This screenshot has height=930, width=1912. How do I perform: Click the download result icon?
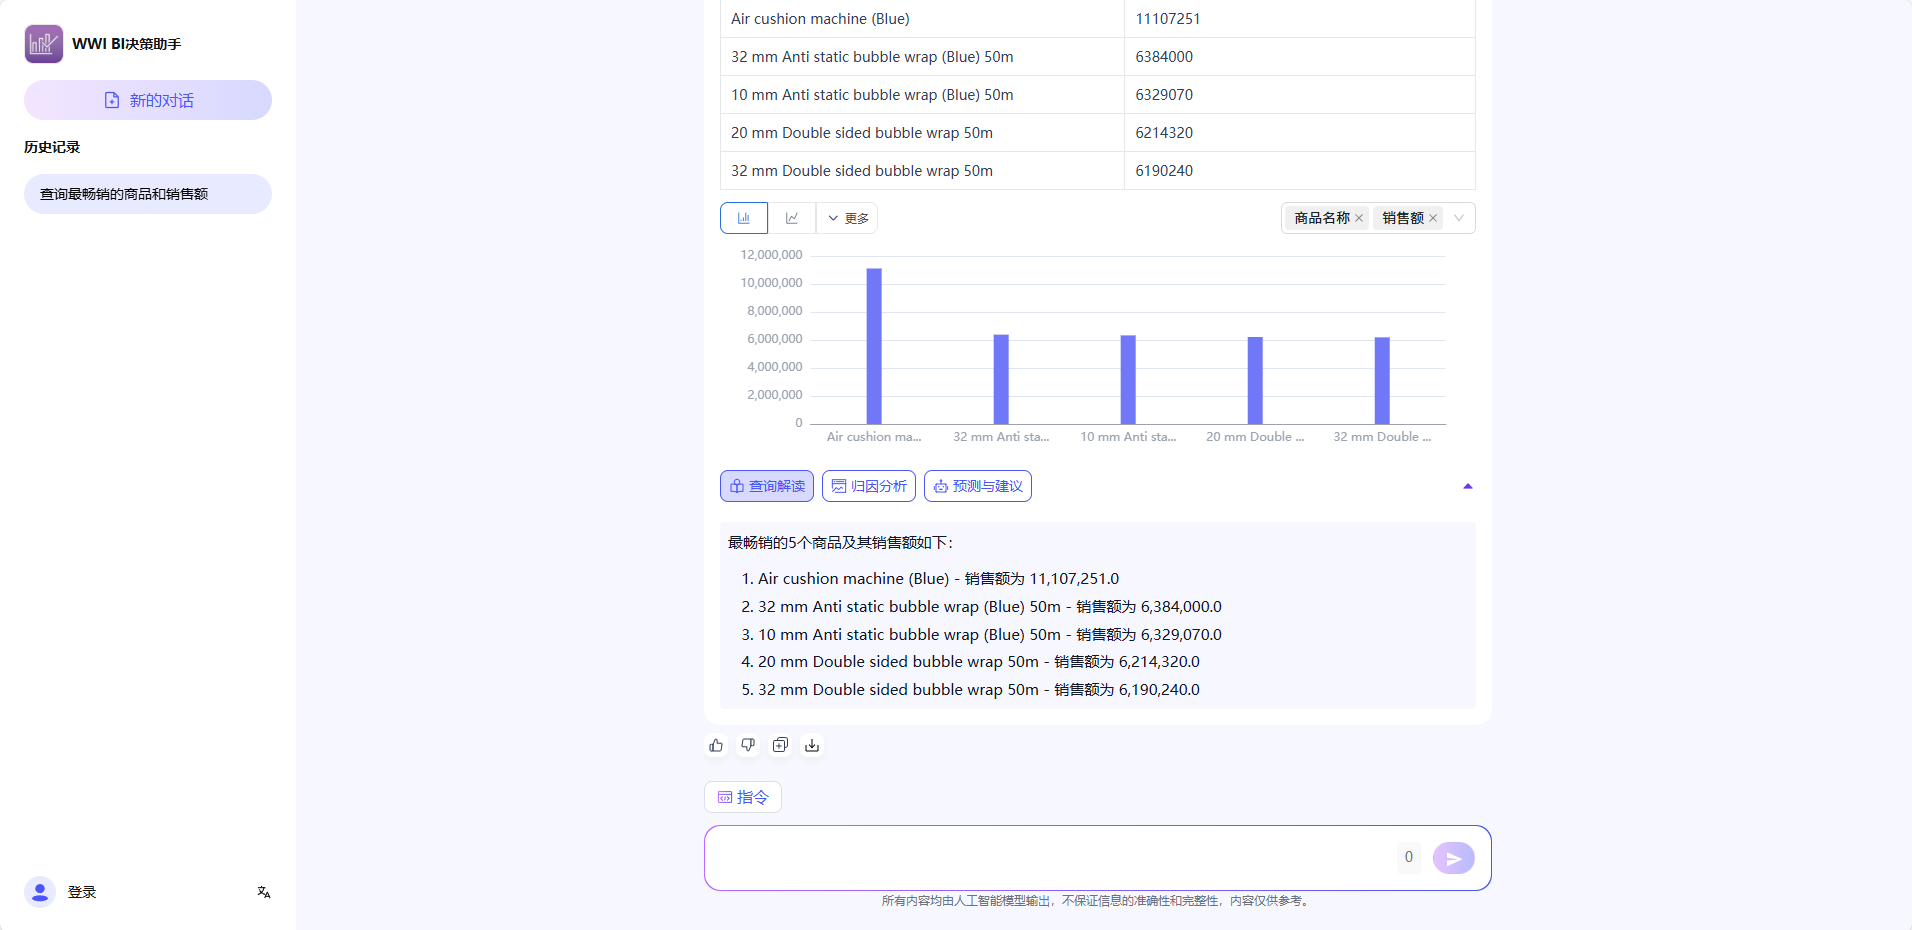812,745
